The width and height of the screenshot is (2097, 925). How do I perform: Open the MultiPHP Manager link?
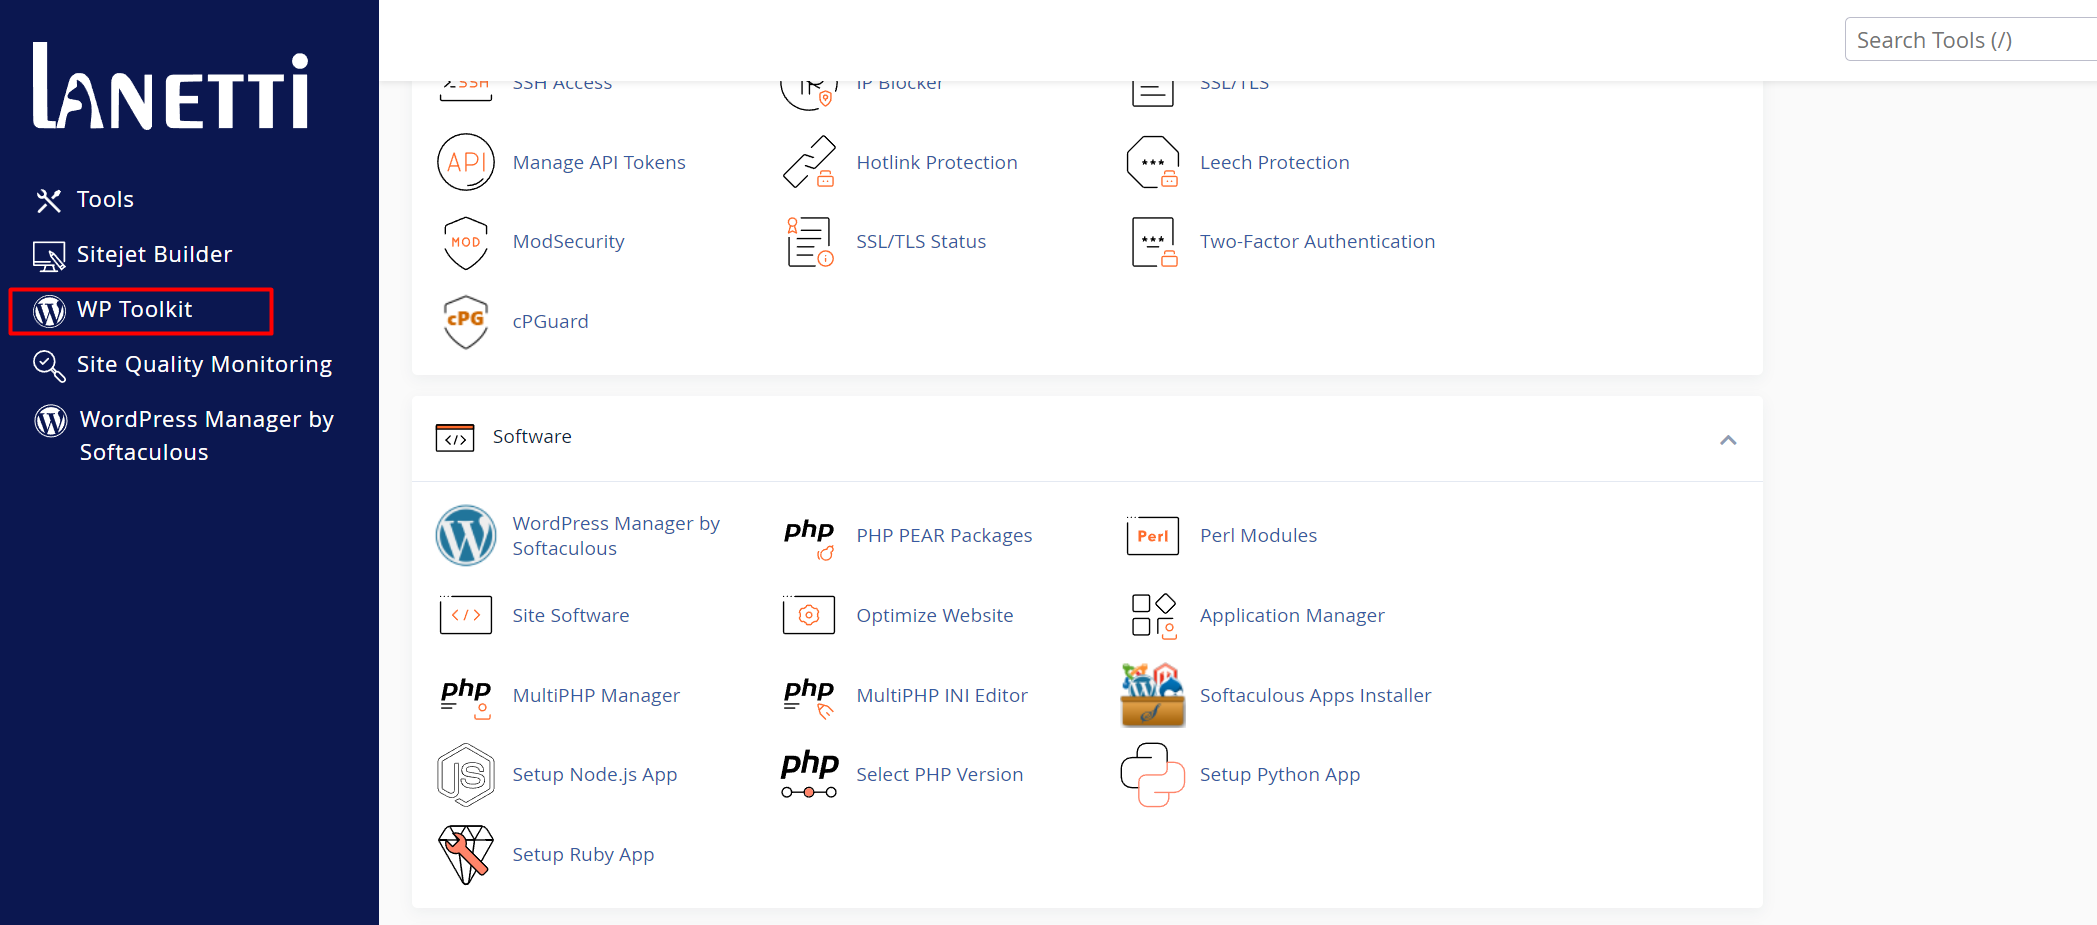tap(596, 695)
